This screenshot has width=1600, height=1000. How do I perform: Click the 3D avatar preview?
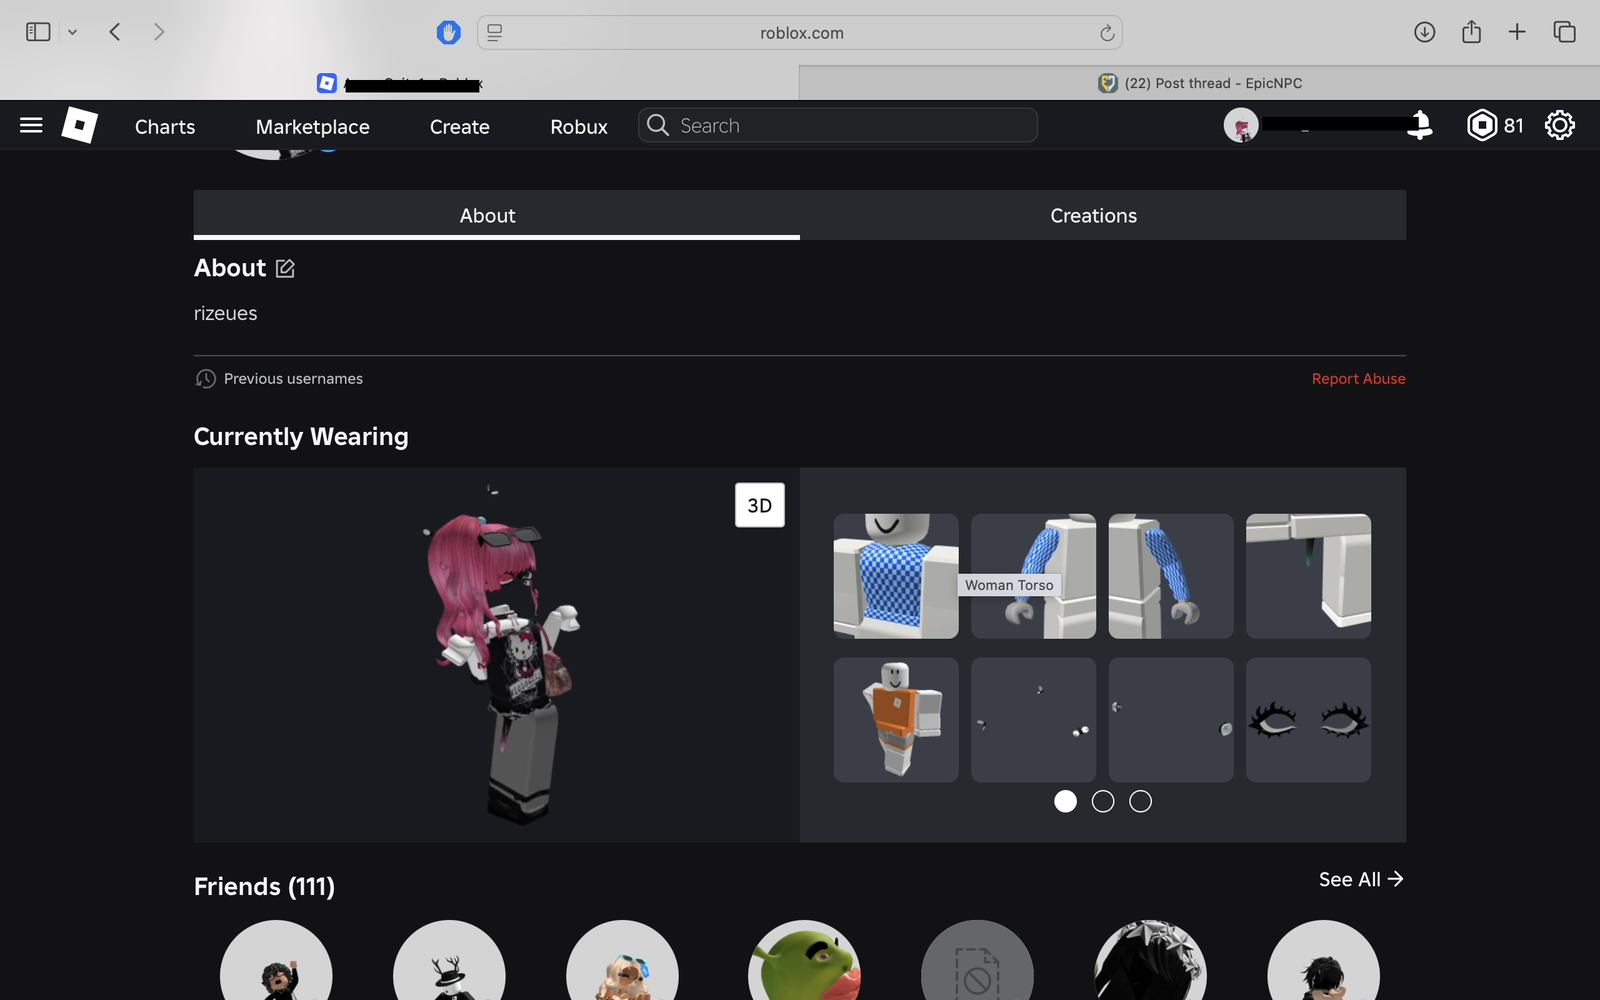[497, 655]
